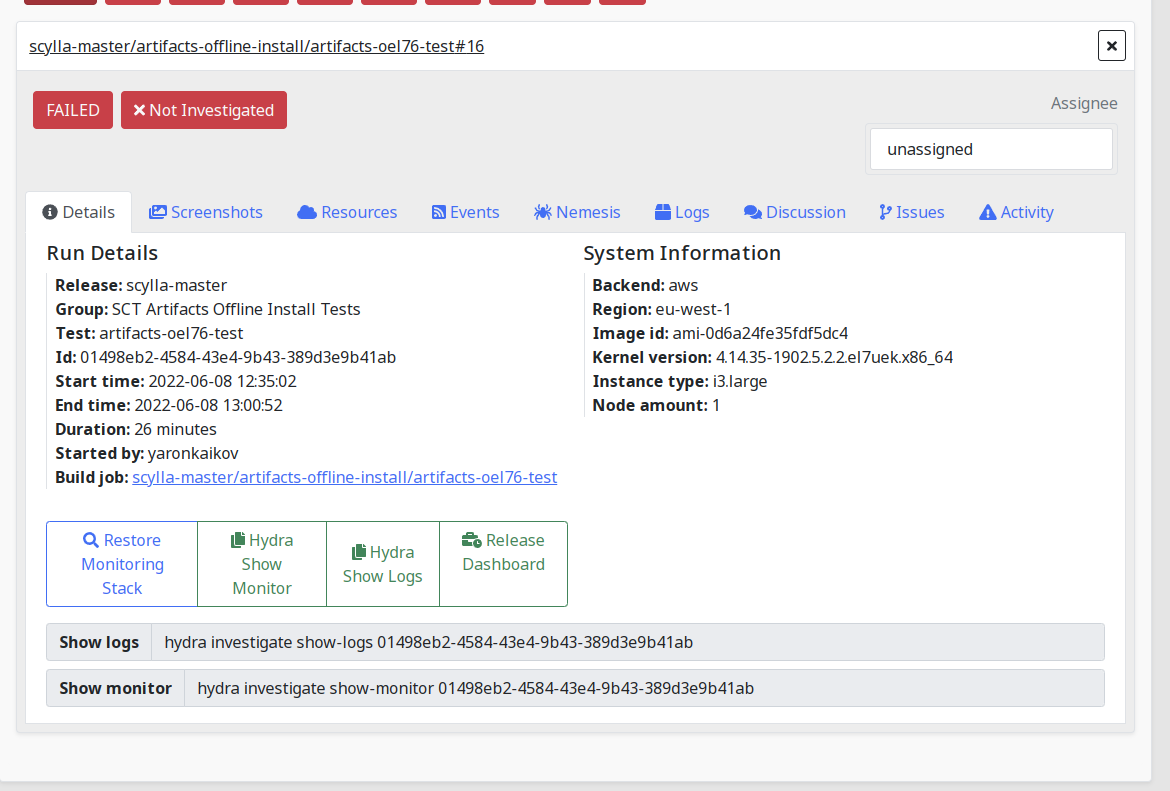This screenshot has width=1170, height=791.
Task: Open the Activity tab
Action: click(x=1016, y=212)
